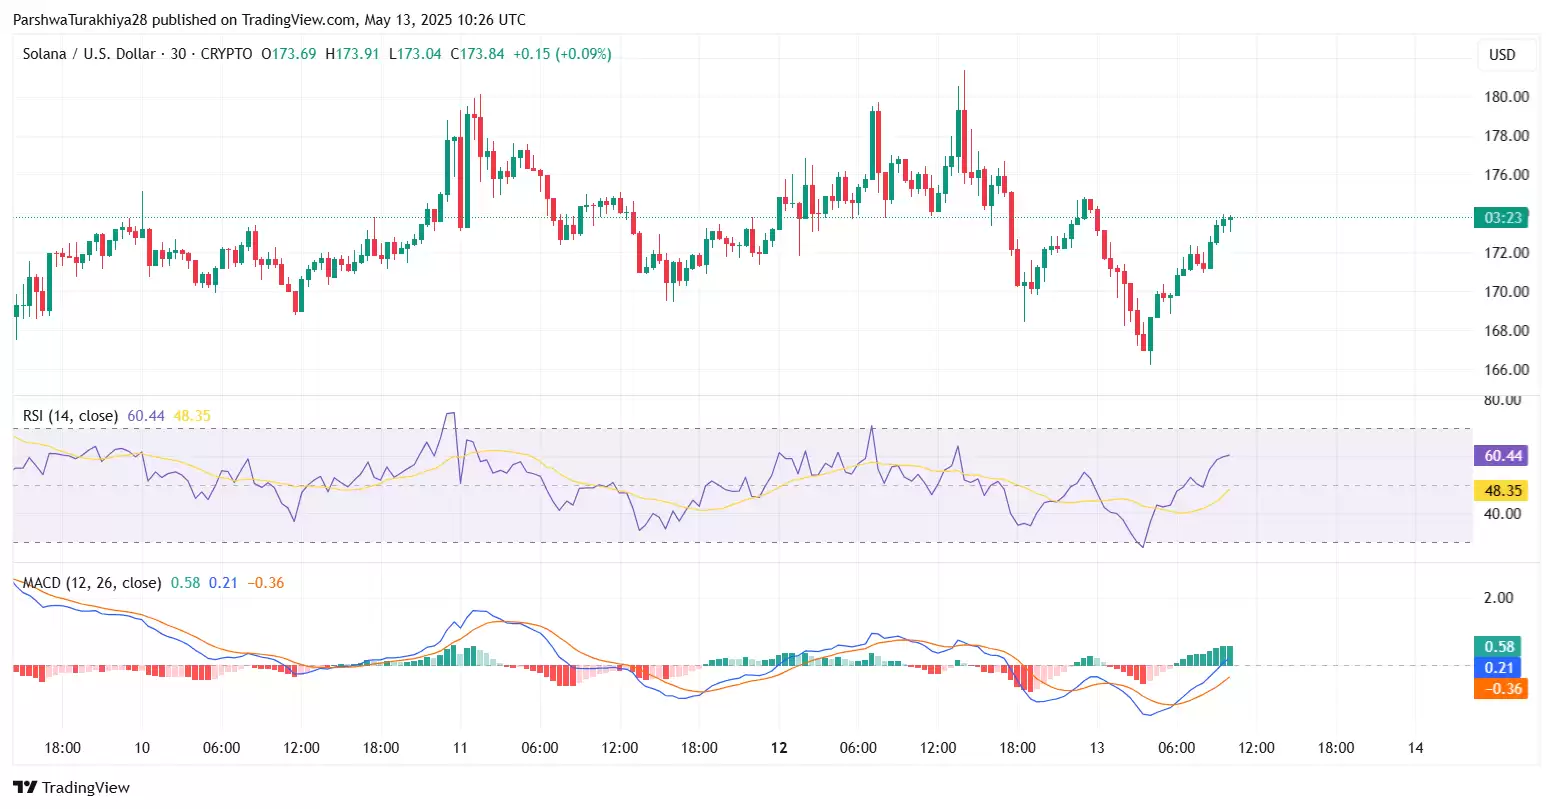
Task: Click the bold 12 date on time axis
Action: click(779, 748)
